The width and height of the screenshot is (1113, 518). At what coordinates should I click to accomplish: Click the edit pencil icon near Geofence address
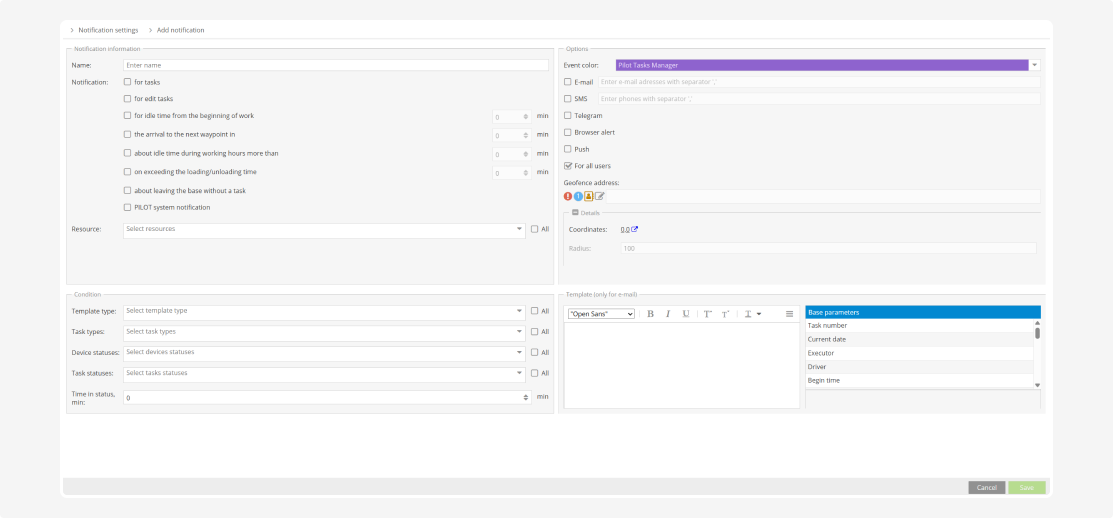(600, 196)
